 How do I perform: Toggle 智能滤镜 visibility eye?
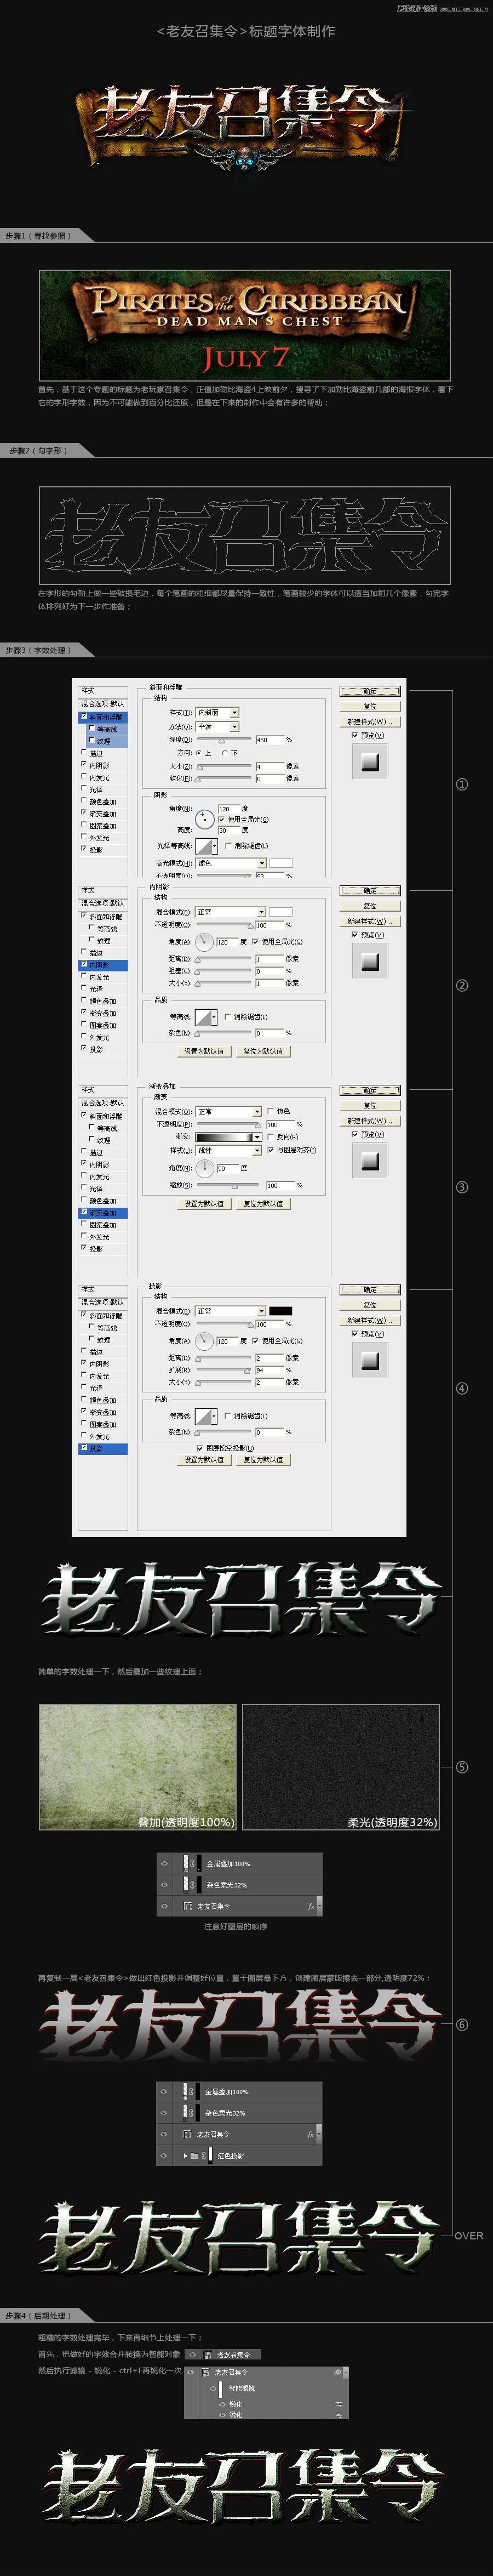coord(213,2389)
